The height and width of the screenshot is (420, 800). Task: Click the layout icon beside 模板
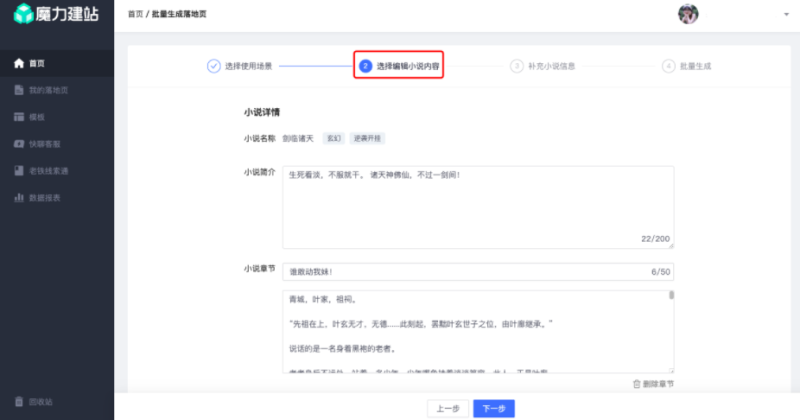click(19, 117)
